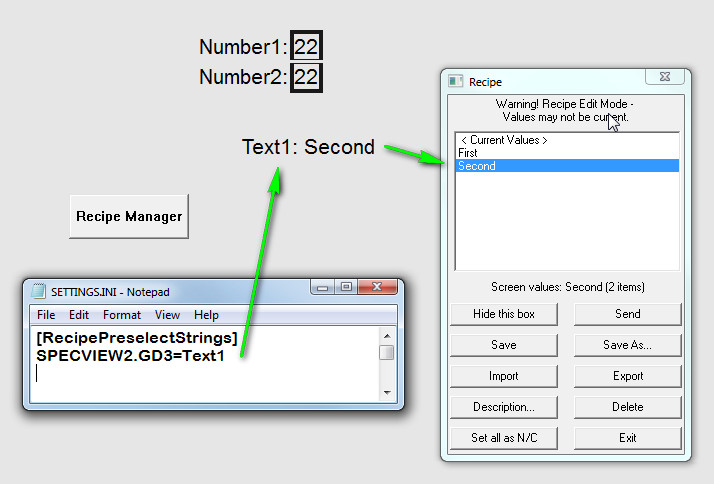Open Notepad Format menu
The image size is (714, 484).
coord(122,315)
